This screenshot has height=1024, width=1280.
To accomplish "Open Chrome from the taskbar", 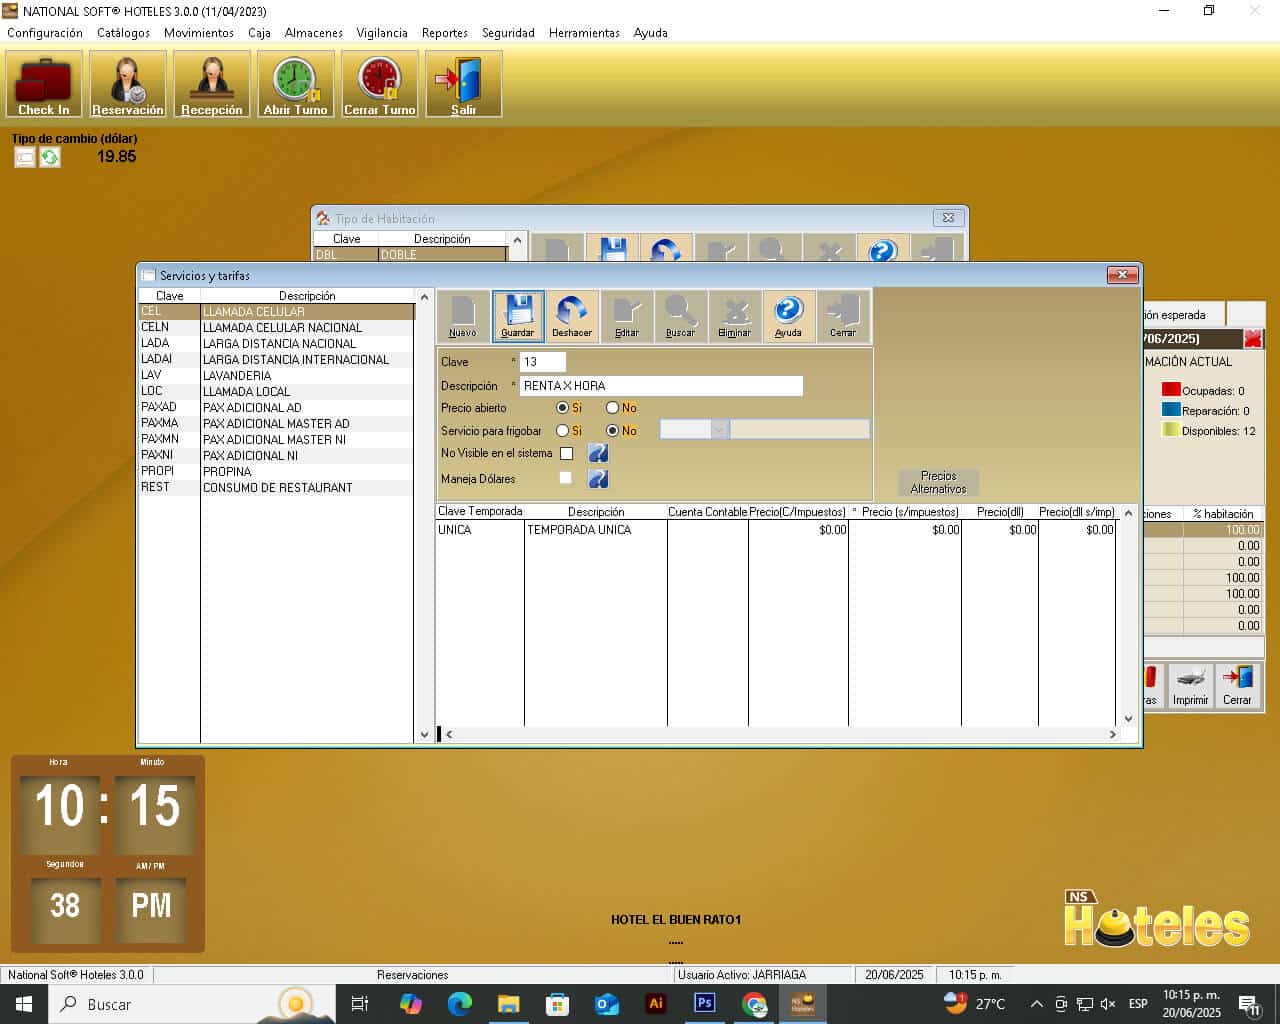I will 754,1003.
